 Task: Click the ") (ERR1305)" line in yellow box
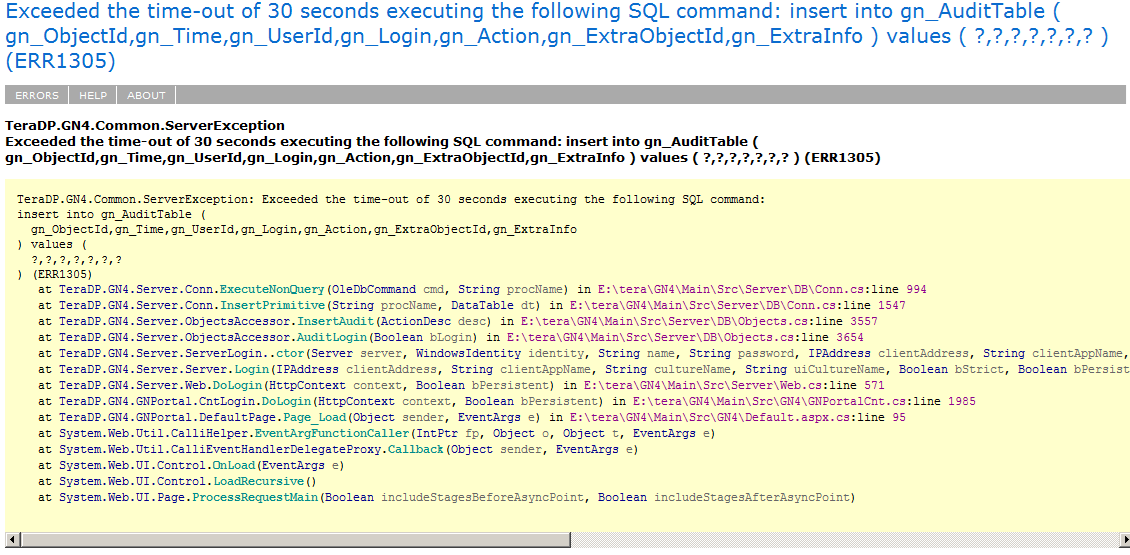pos(54,275)
